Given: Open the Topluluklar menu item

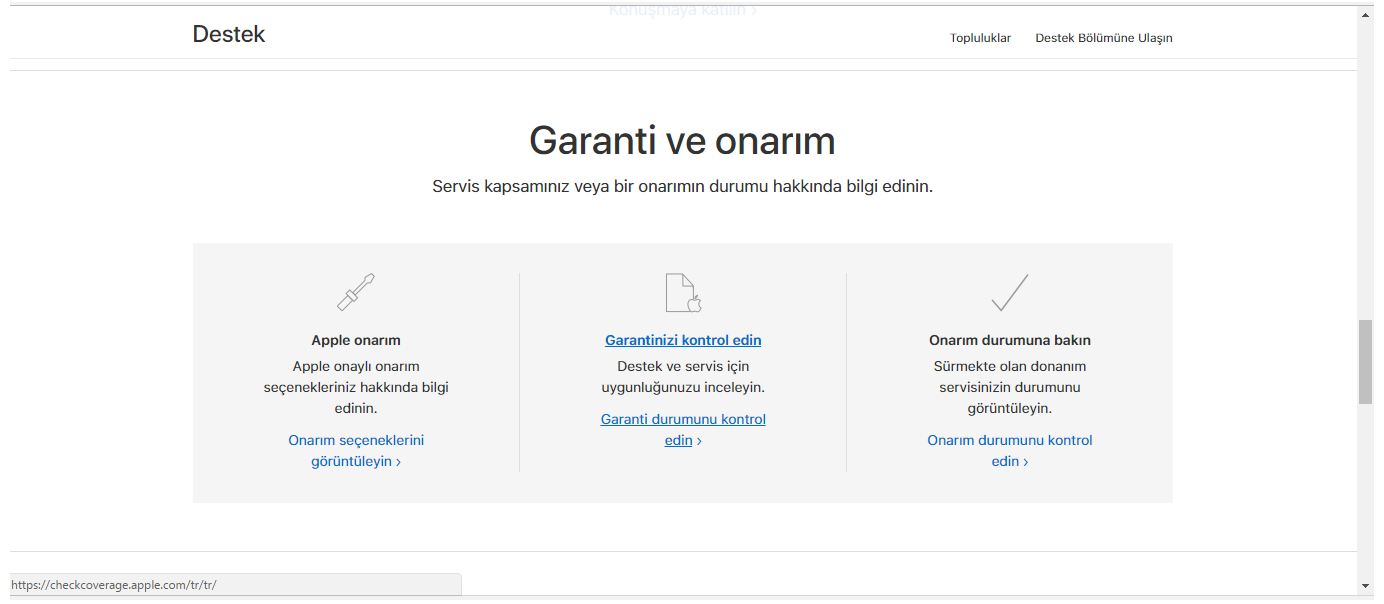Looking at the screenshot, I should (x=980, y=38).
